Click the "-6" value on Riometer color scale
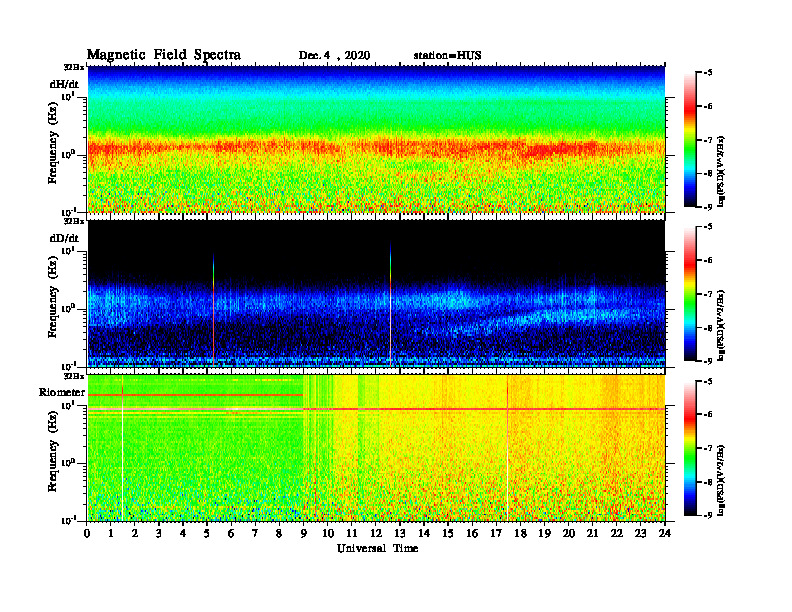This screenshot has width=792, height=612. coord(708,415)
